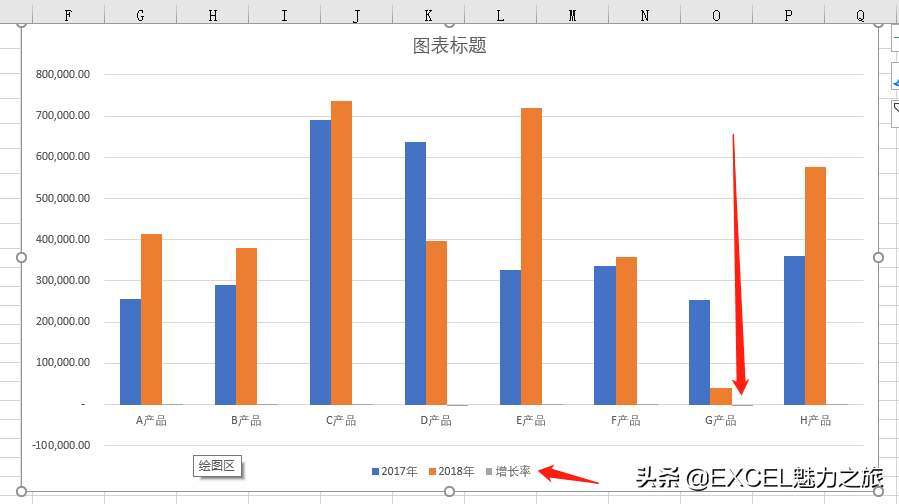Image resolution: width=899 pixels, height=504 pixels.
Task: Click the F产品 category axis label
Action: 626,421
